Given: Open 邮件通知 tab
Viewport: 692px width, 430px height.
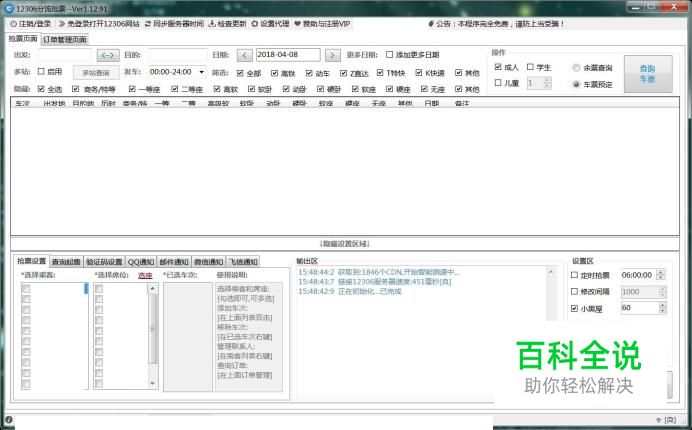Looking at the screenshot, I should pyautogui.click(x=174, y=262).
